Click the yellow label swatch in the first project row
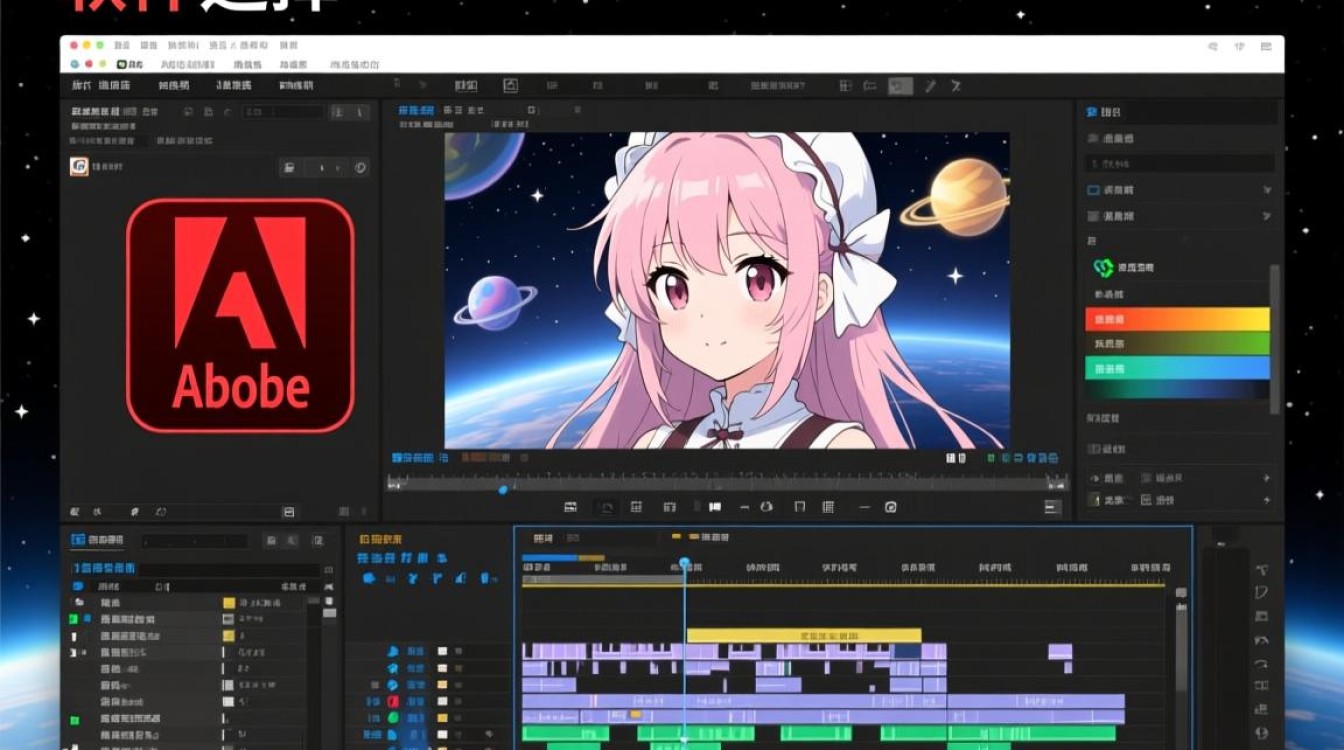 click(229, 603)
